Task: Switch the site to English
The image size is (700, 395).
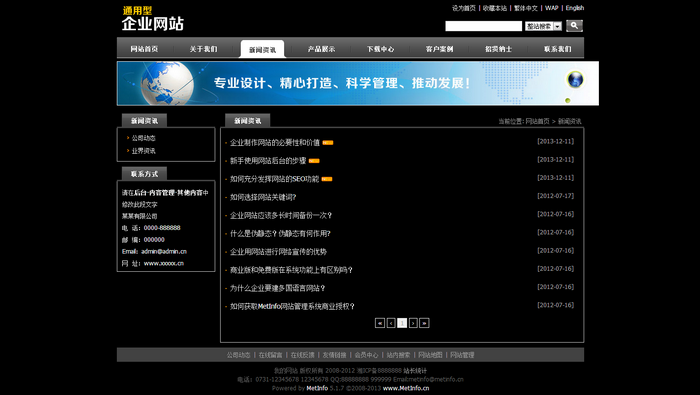Action: pyautogui.click(x=575, y=8)
